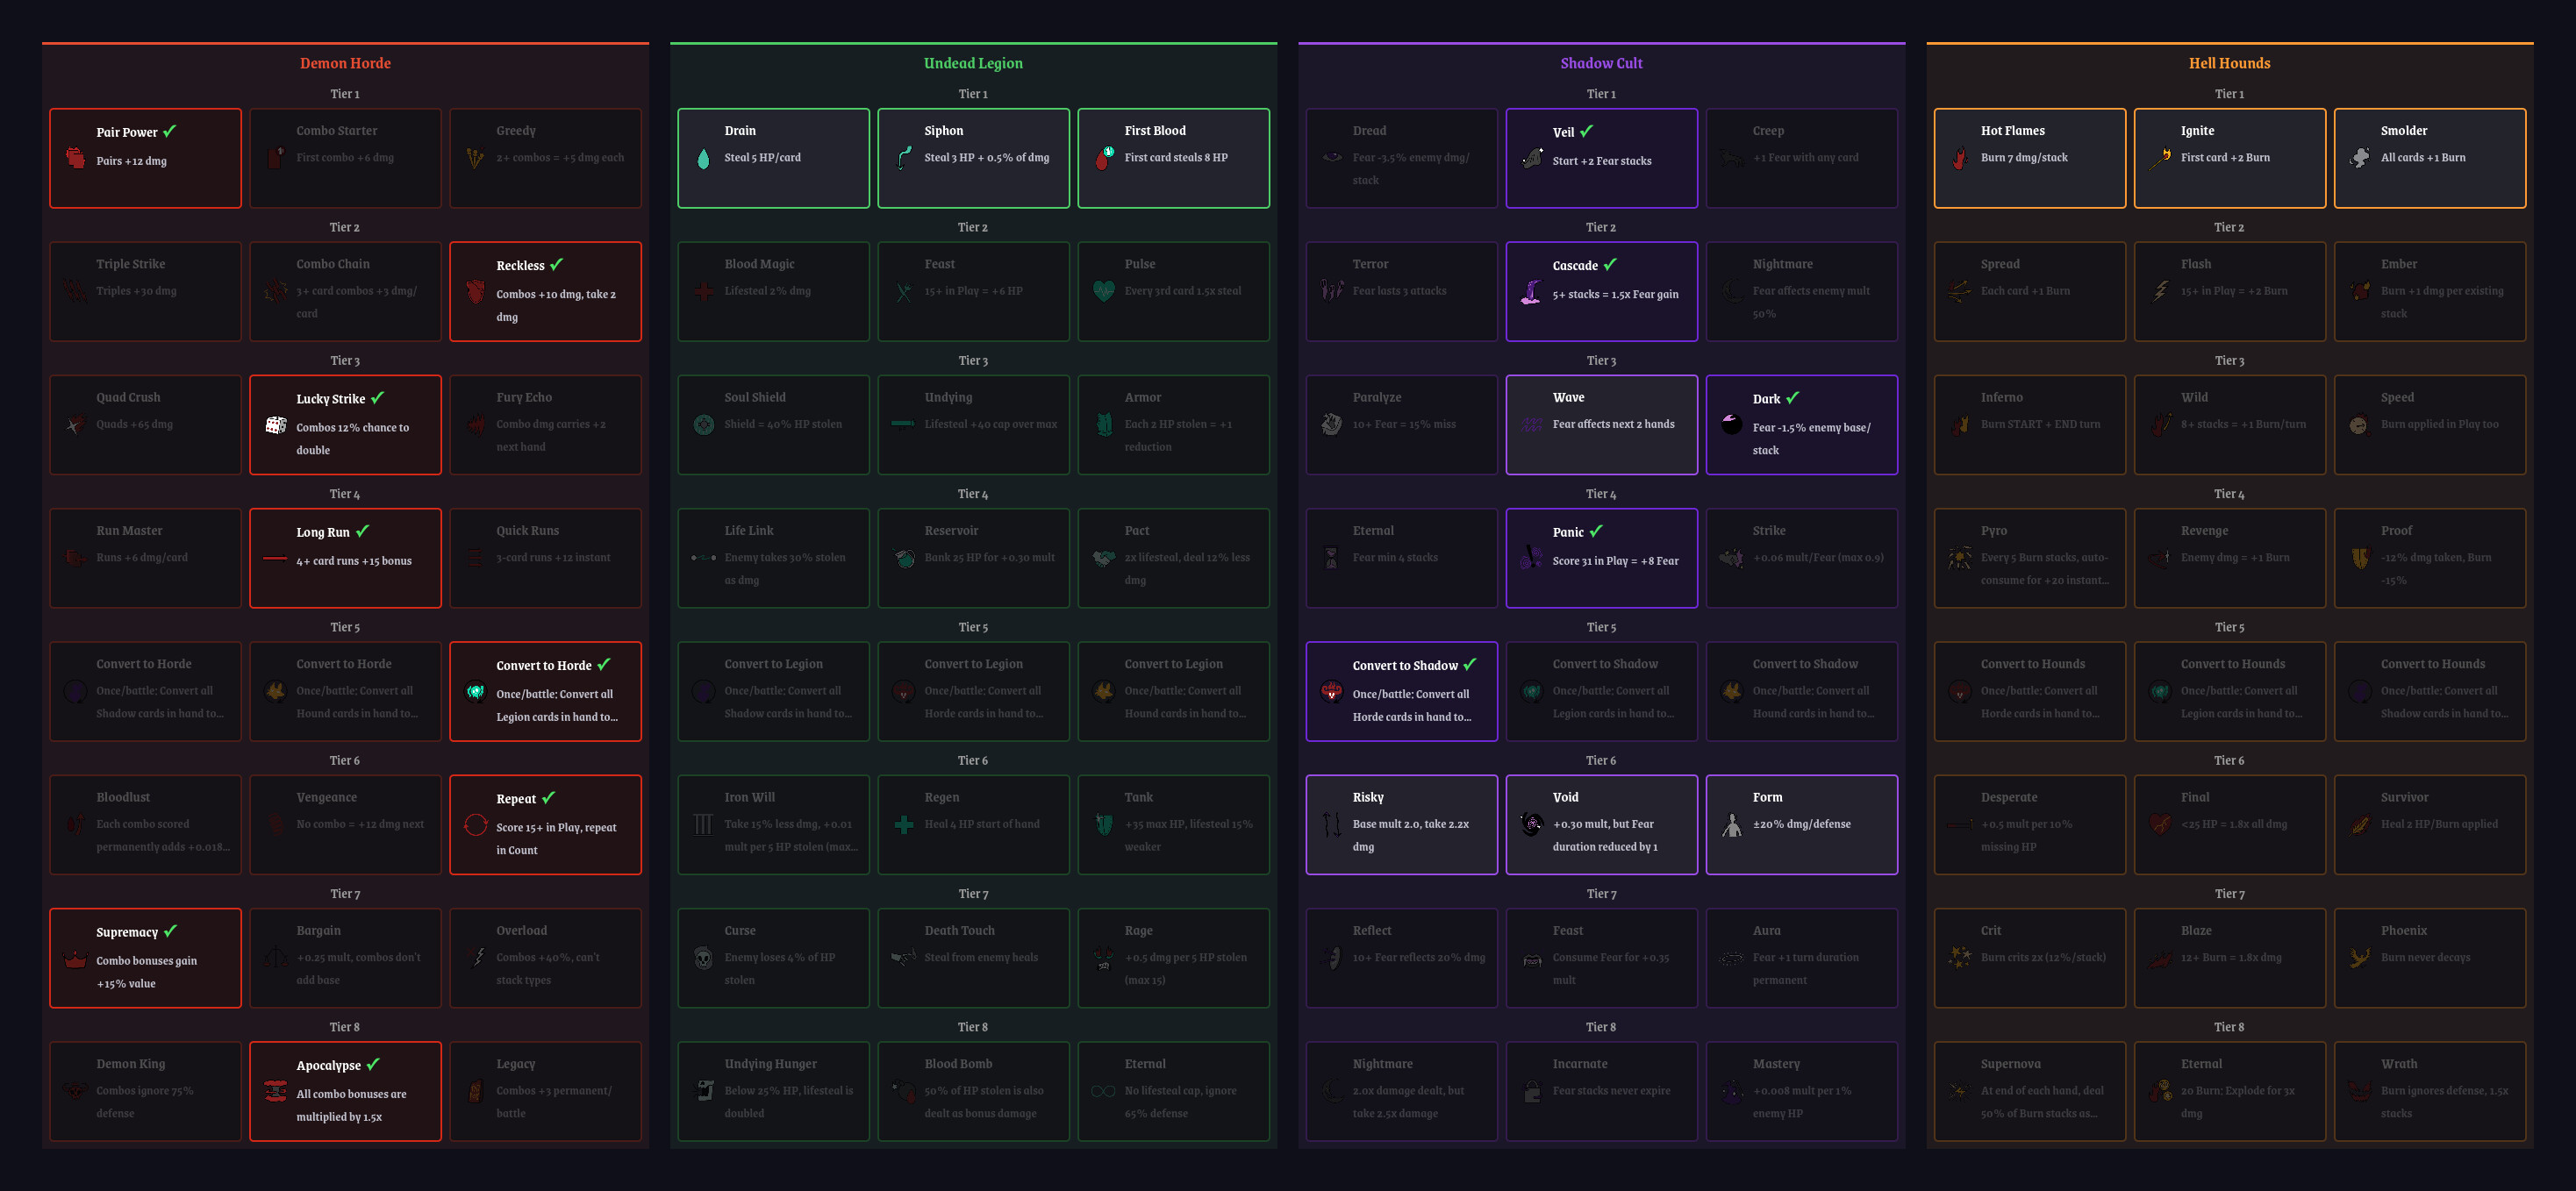The width and height of the screenshot is (2576, 1191).
Task: Click the Supremacy crown icon
Action: point(75,959)
